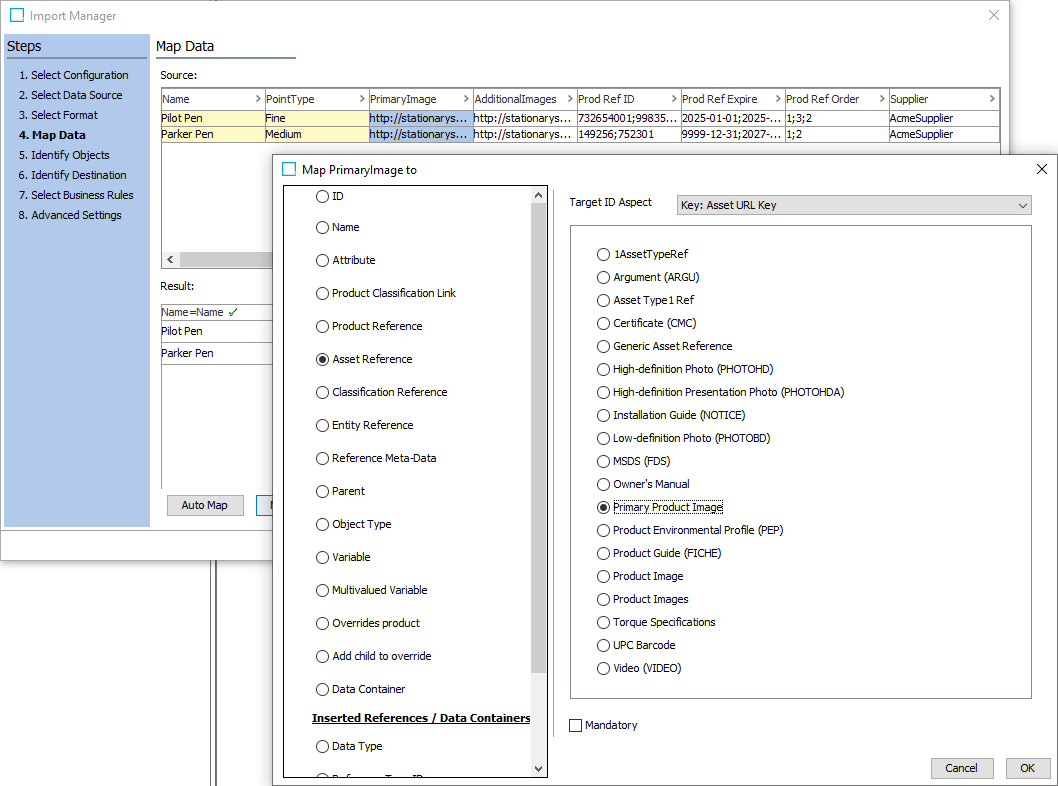Open the Prod Ref Expire column arrow
This screenshot has height=786, width=1058.
pyautogui.click(x=776, y=99)
